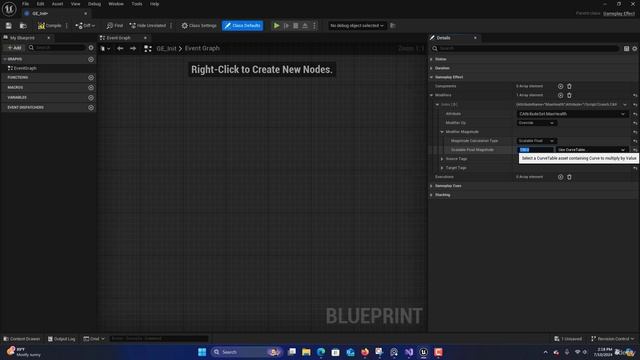Open My Blueprint settings gear
This screenshot has height=360, width=640.
pos(91,48)
